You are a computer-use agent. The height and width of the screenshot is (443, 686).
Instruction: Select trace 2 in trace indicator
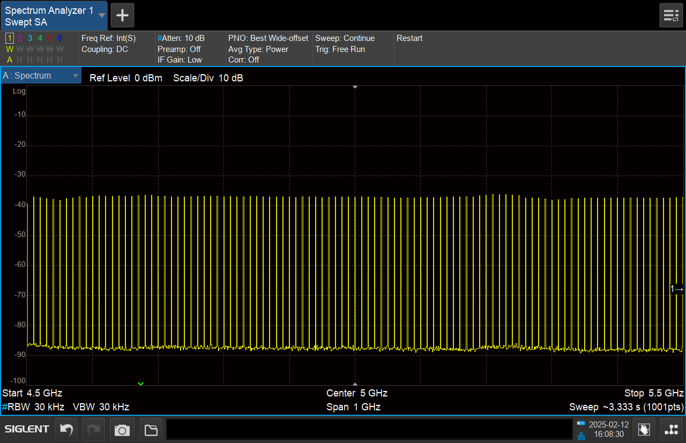pos(20,39)
